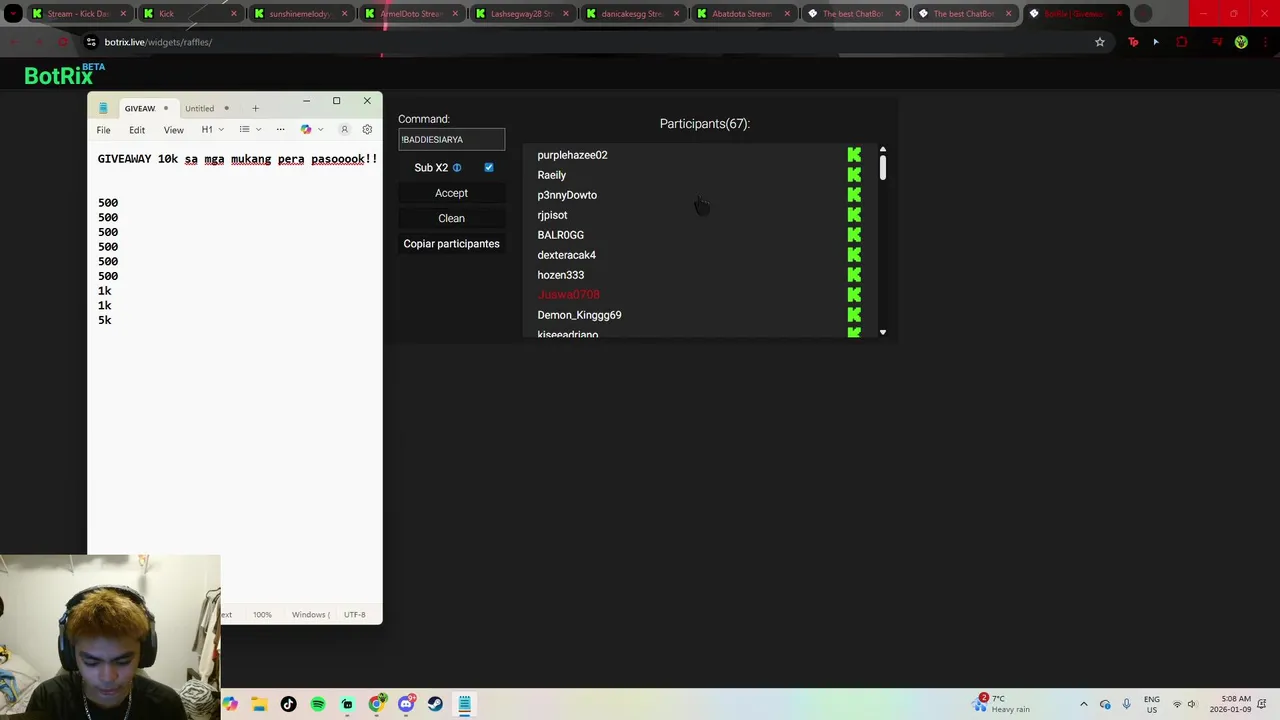Screen dimensions: 1280x720
Task: Open Spotify from the taskbar
Action: [318, 704]
